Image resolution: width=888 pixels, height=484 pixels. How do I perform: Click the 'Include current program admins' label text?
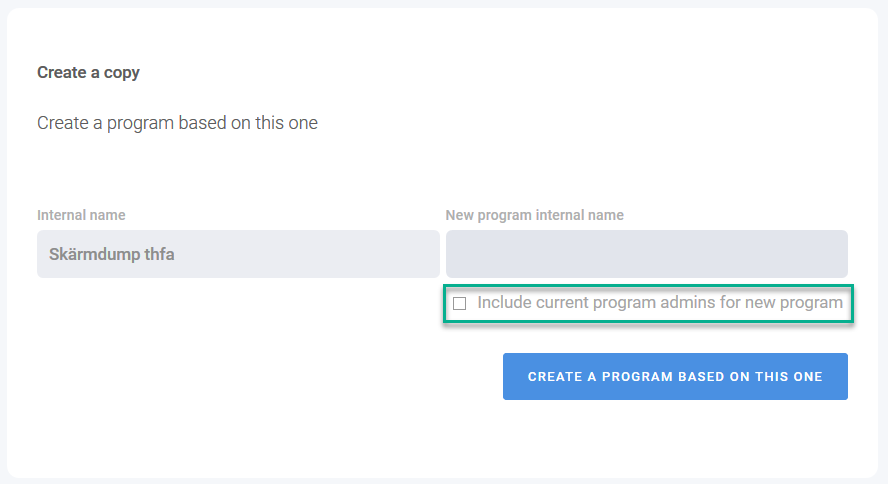click(660, 302)
